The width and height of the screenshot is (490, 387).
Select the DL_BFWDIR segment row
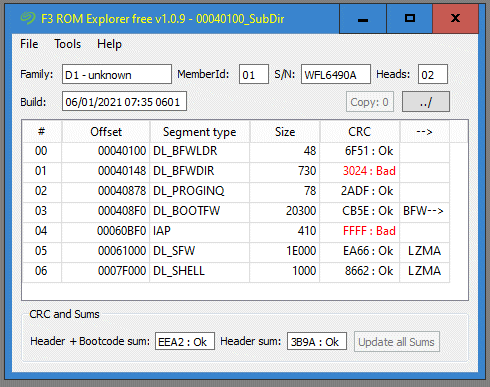point(236,171)
